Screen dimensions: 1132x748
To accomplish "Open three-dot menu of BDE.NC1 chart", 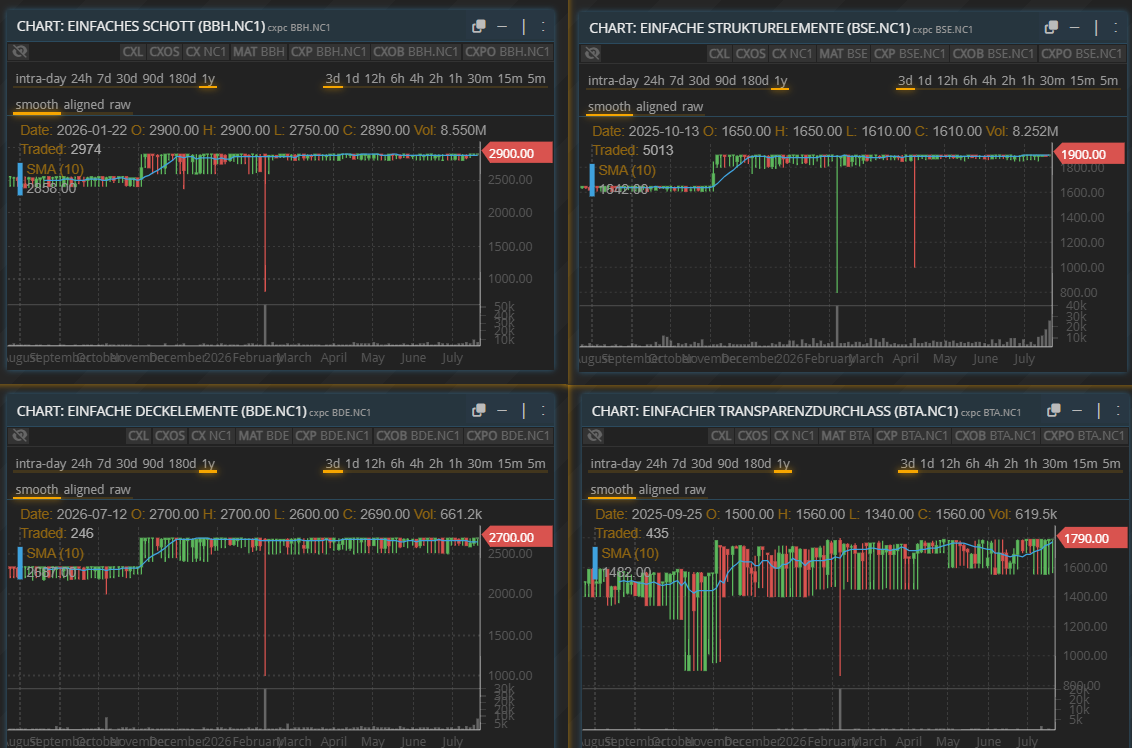I will (543, 411).
